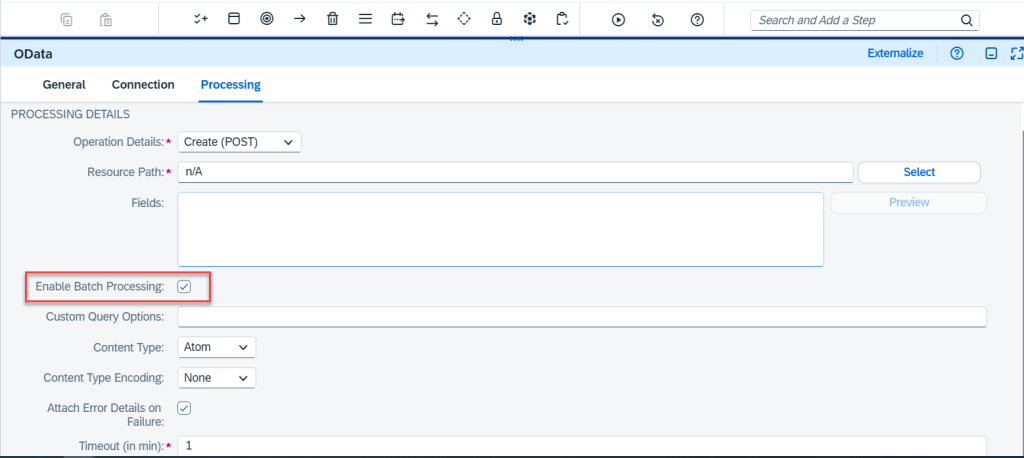Toggle Attach Error Details on Failure
Viewport: 1024px width, 458px height.
tap(184, 408)
